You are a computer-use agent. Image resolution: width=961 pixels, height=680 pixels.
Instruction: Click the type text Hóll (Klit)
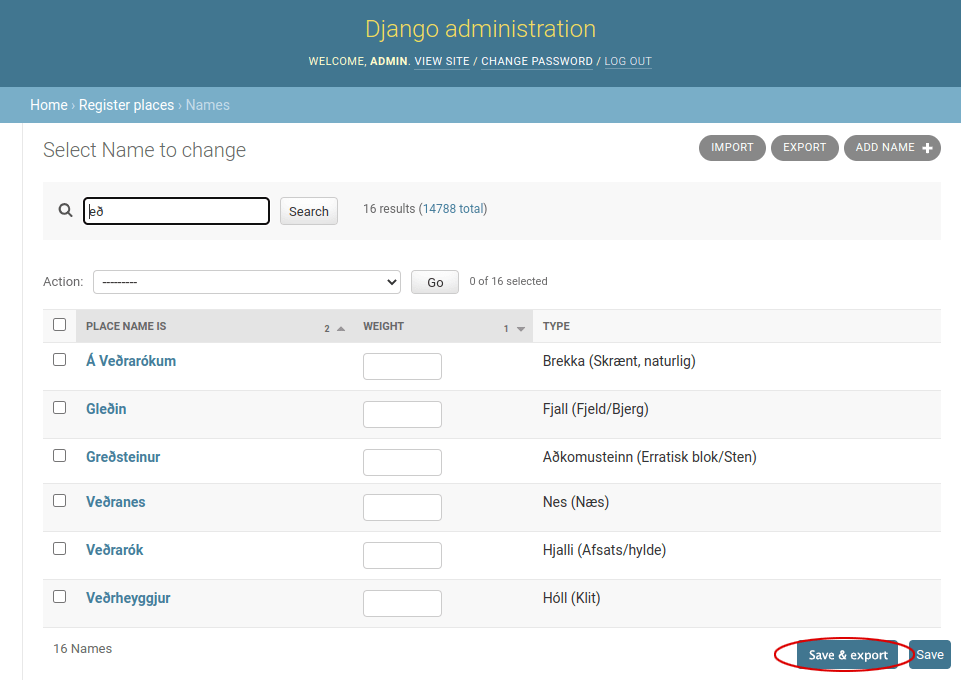[x=571, y=598]
